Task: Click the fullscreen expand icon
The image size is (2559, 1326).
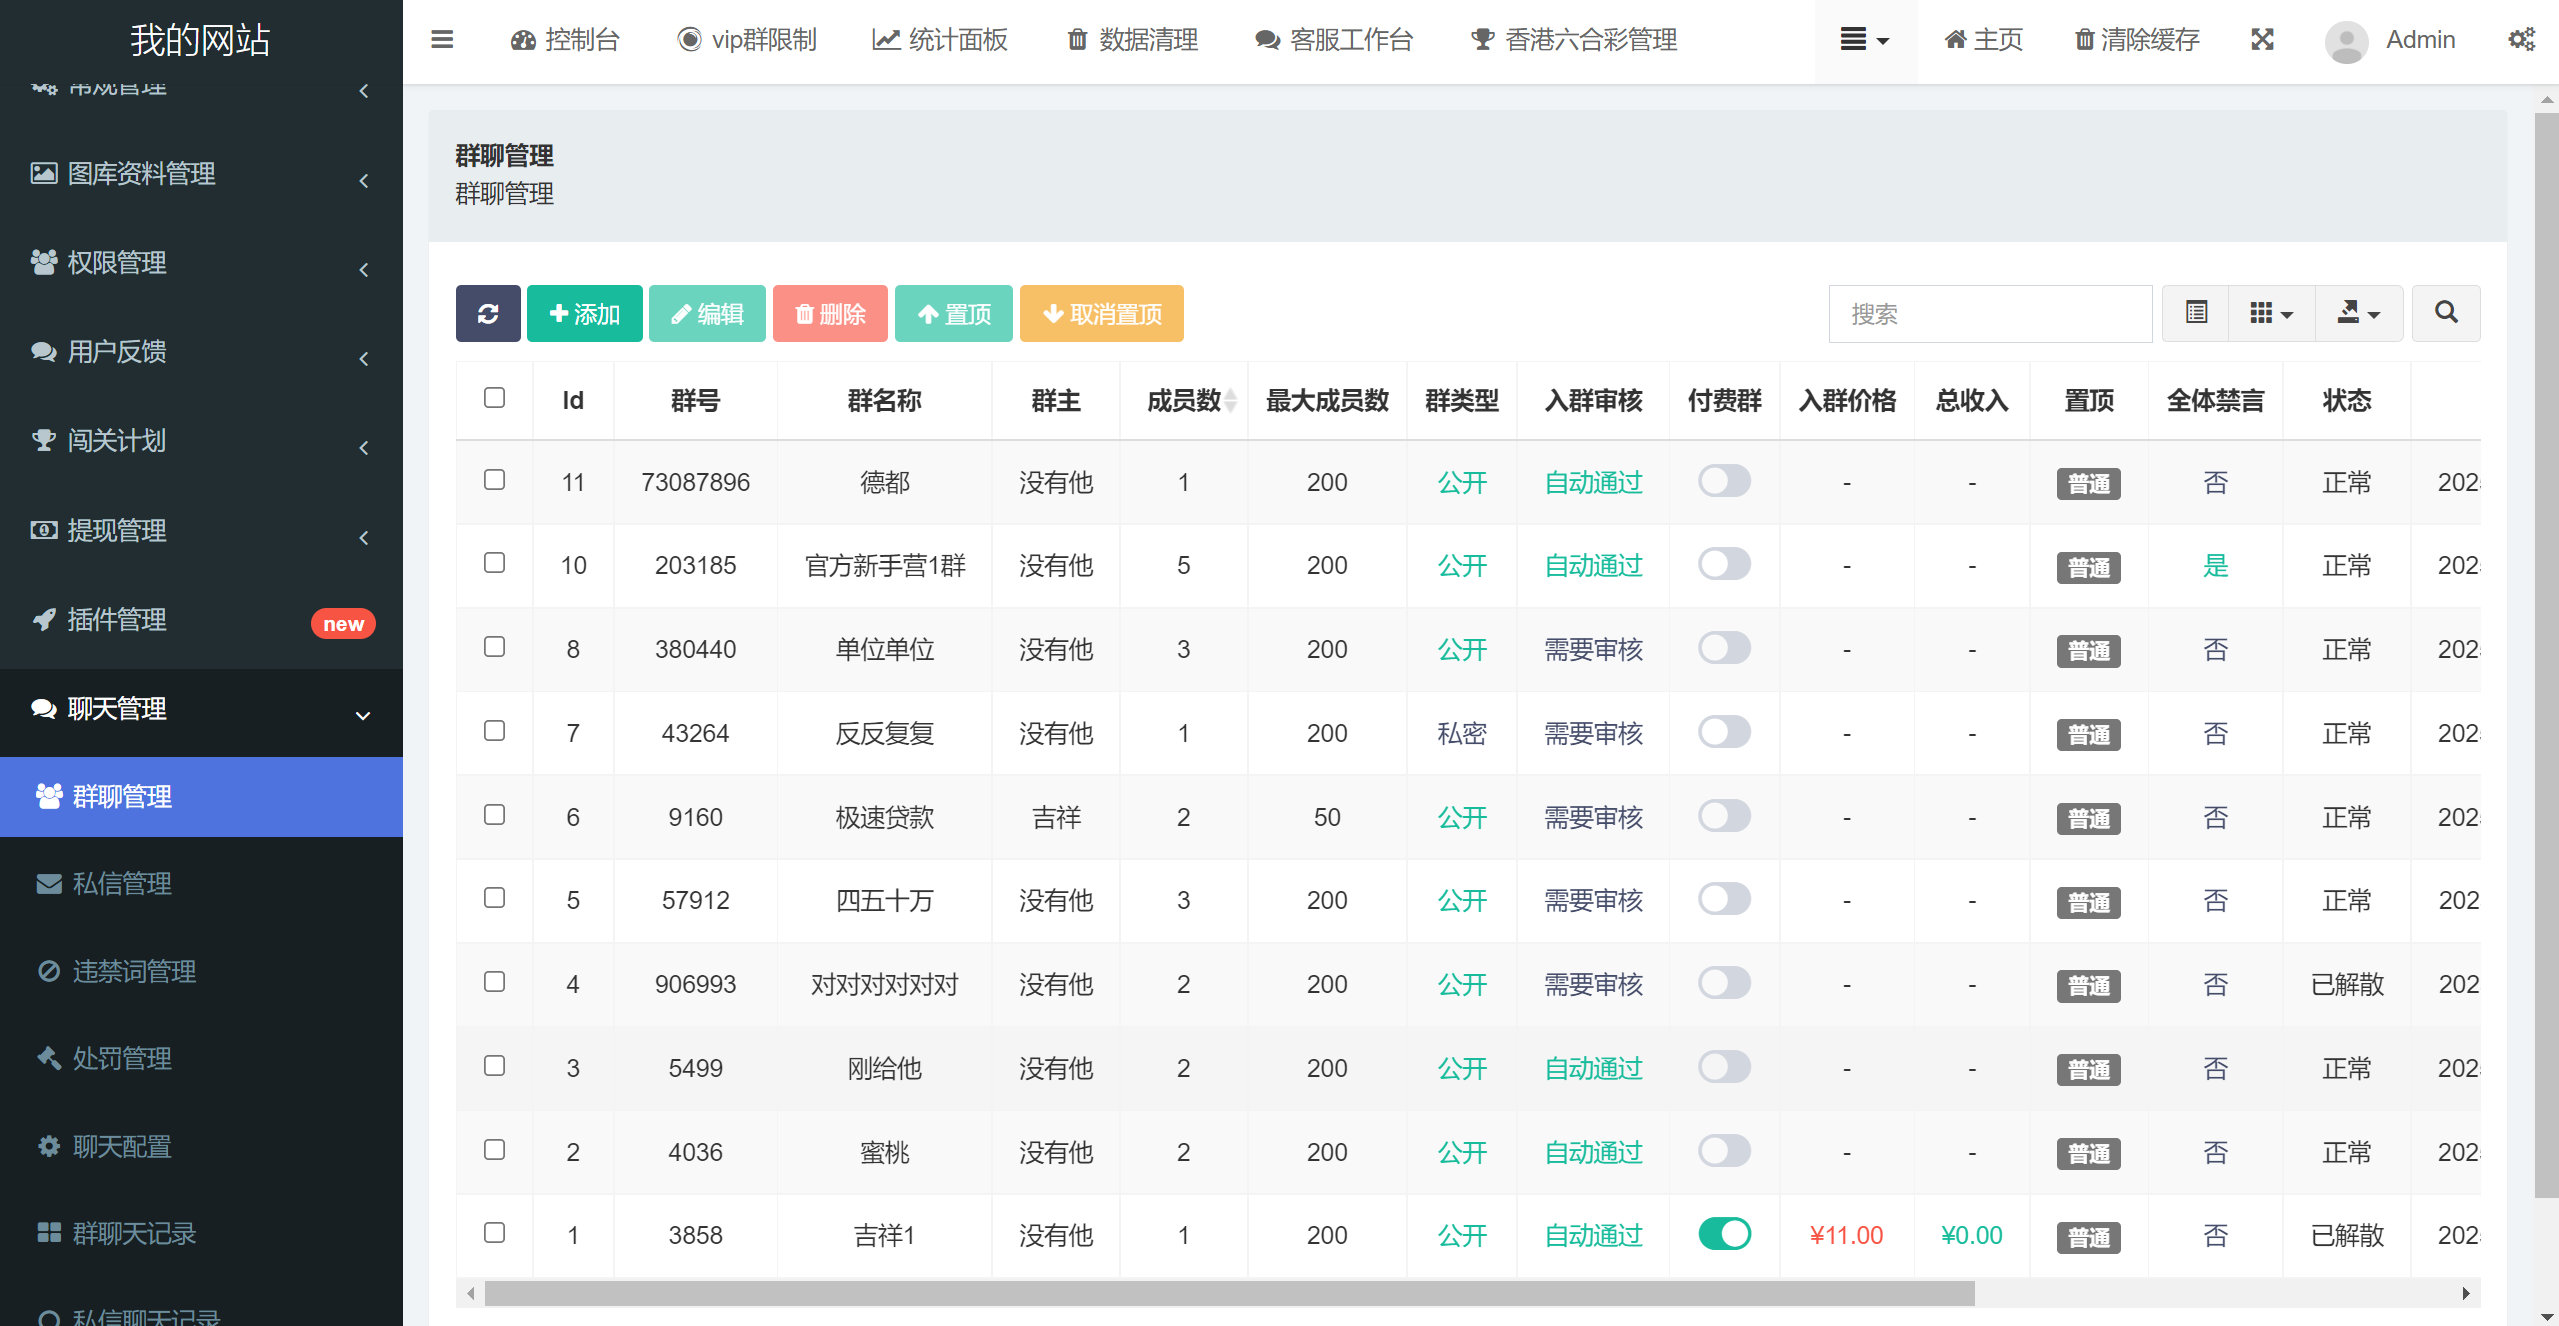Action: [2262, 40]
